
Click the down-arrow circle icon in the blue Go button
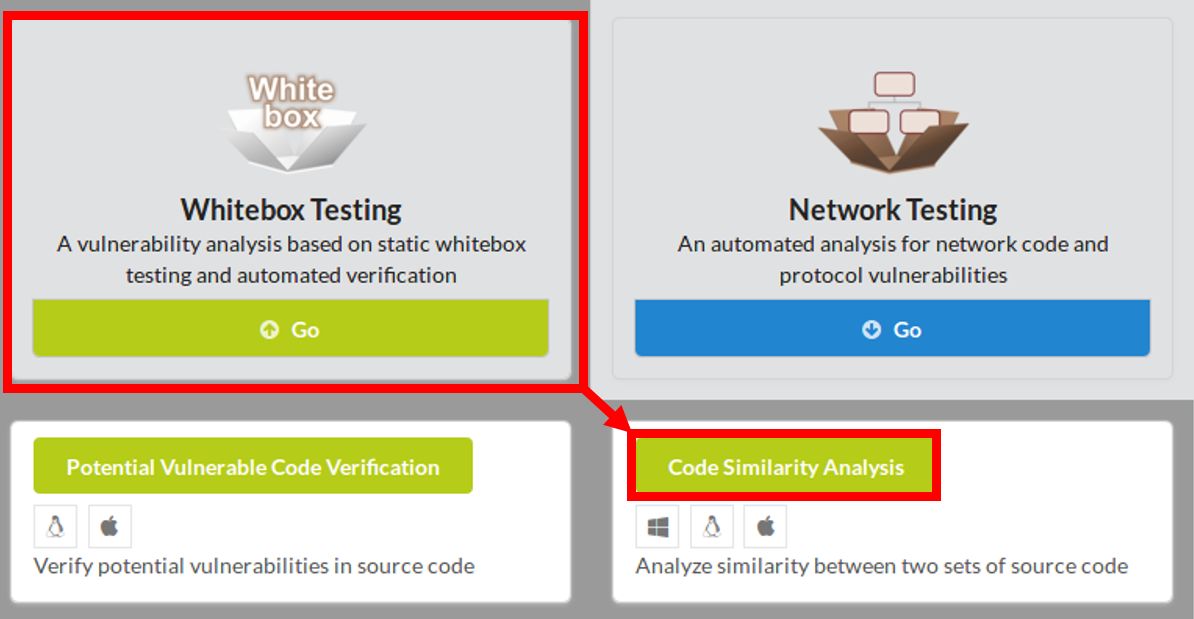coord(871,330)
